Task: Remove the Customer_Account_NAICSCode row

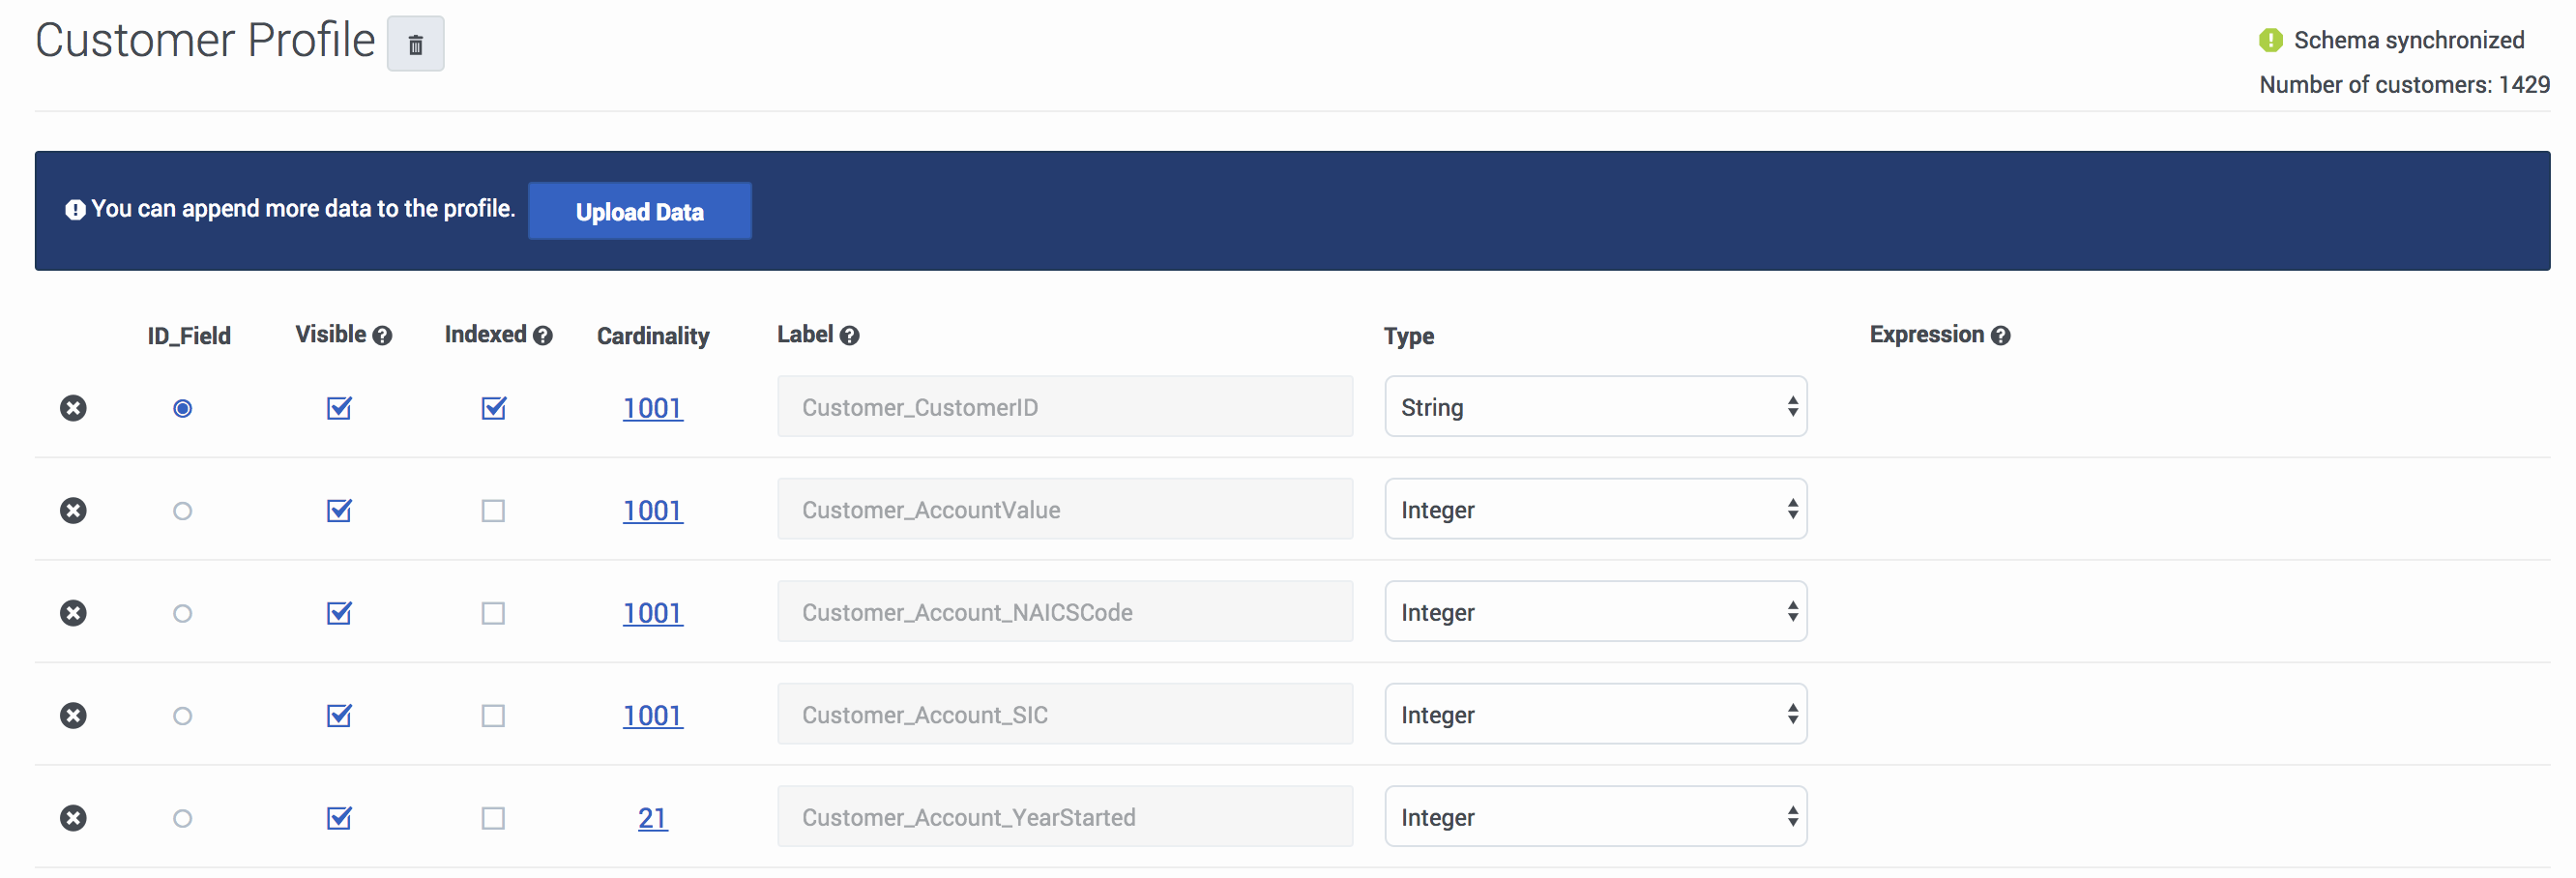Action: click(73, 613)
